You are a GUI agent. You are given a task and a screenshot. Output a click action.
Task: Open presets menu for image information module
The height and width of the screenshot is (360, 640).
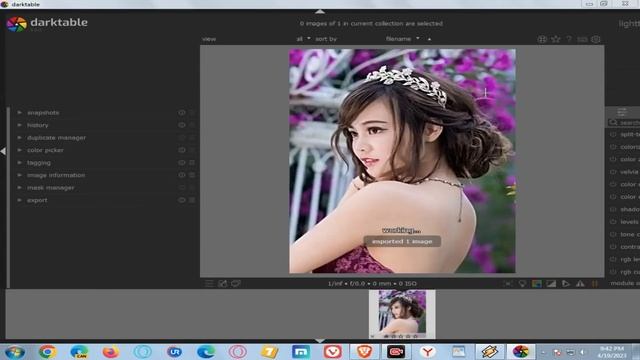pyautogui.click(x=192, y=175)
